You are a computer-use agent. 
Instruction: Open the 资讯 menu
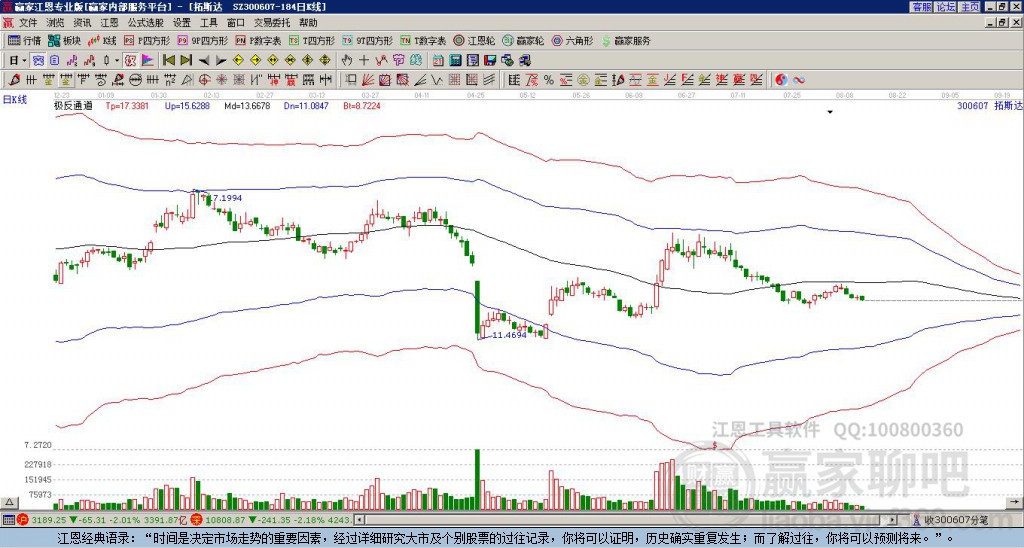tap(82, 23)
